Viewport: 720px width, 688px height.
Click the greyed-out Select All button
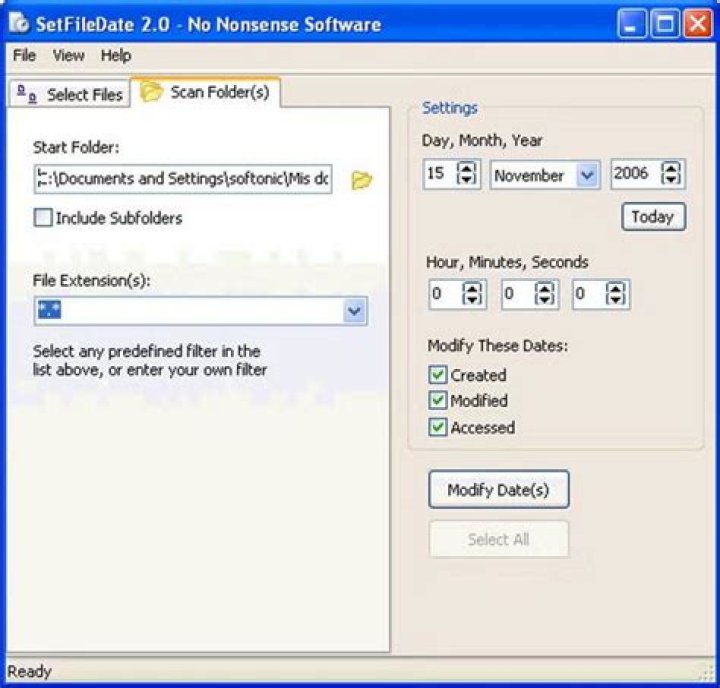click(x=499, y=539)
